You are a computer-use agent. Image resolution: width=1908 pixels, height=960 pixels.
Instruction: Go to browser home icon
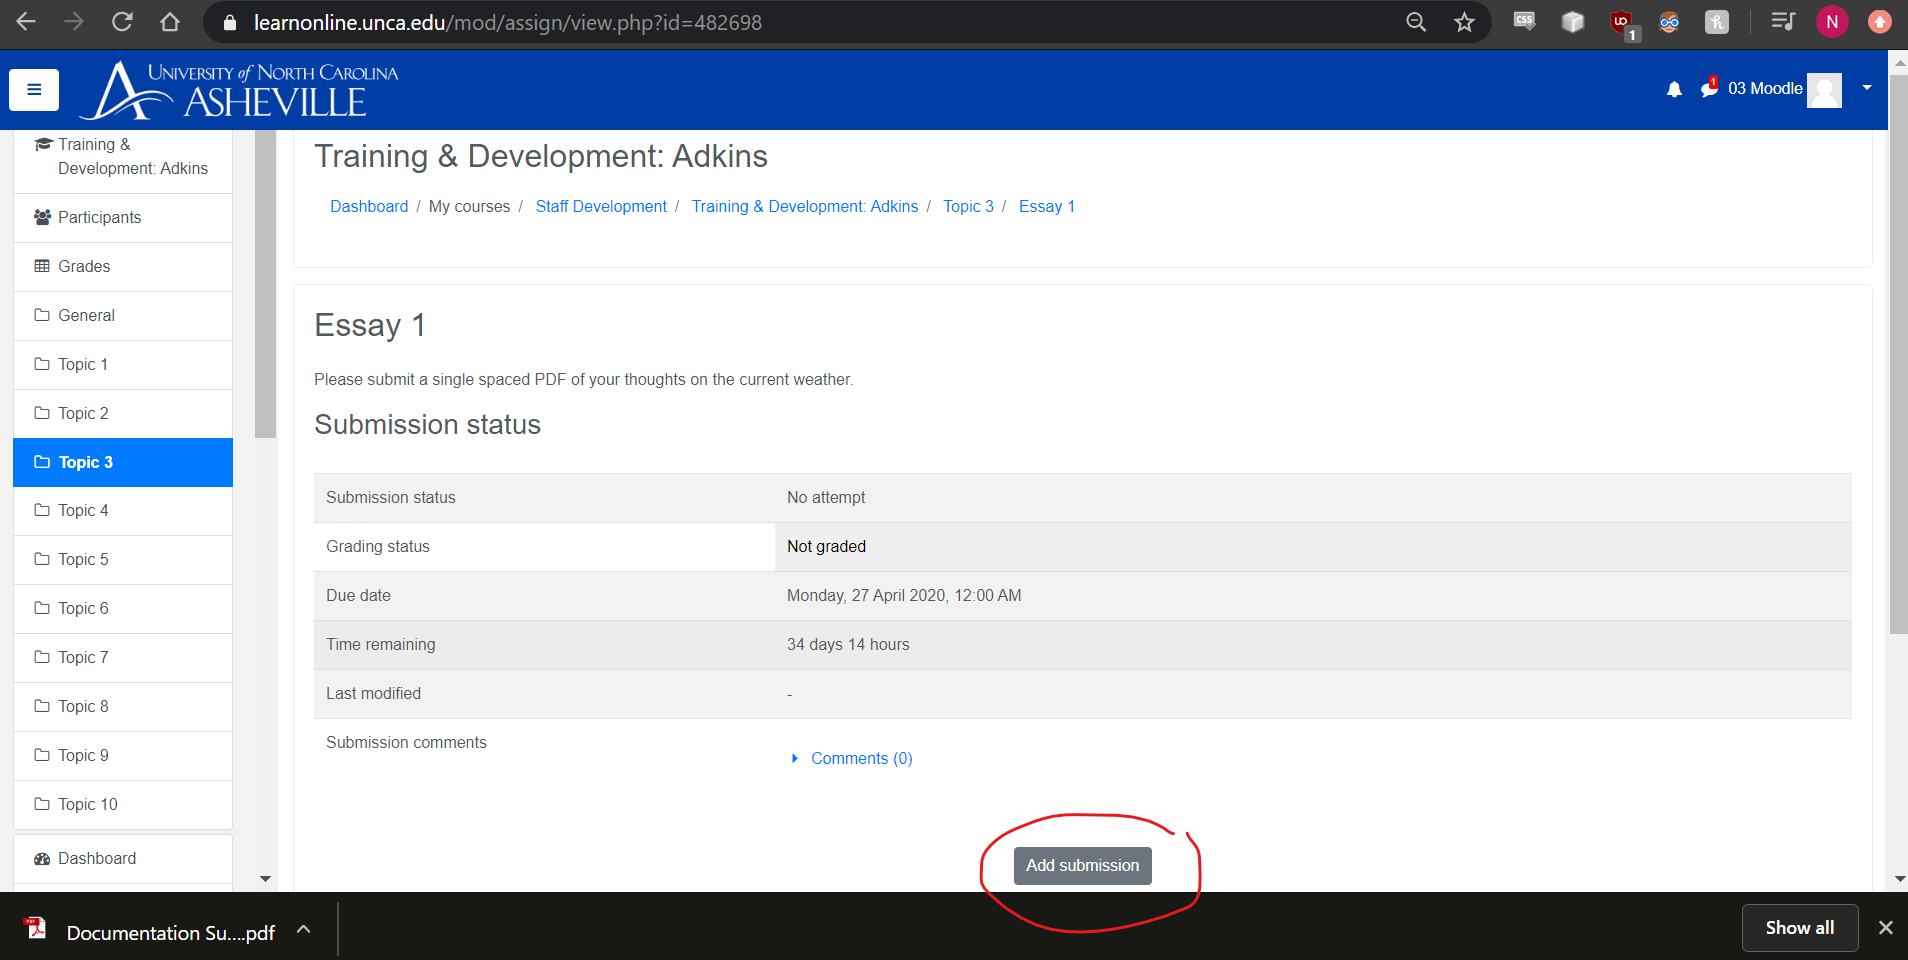coord(170,22)
